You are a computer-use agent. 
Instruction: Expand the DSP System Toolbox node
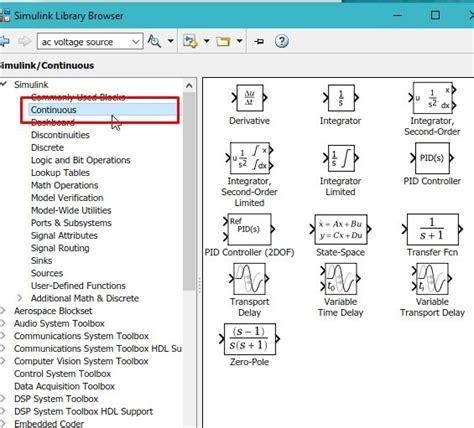3,399
